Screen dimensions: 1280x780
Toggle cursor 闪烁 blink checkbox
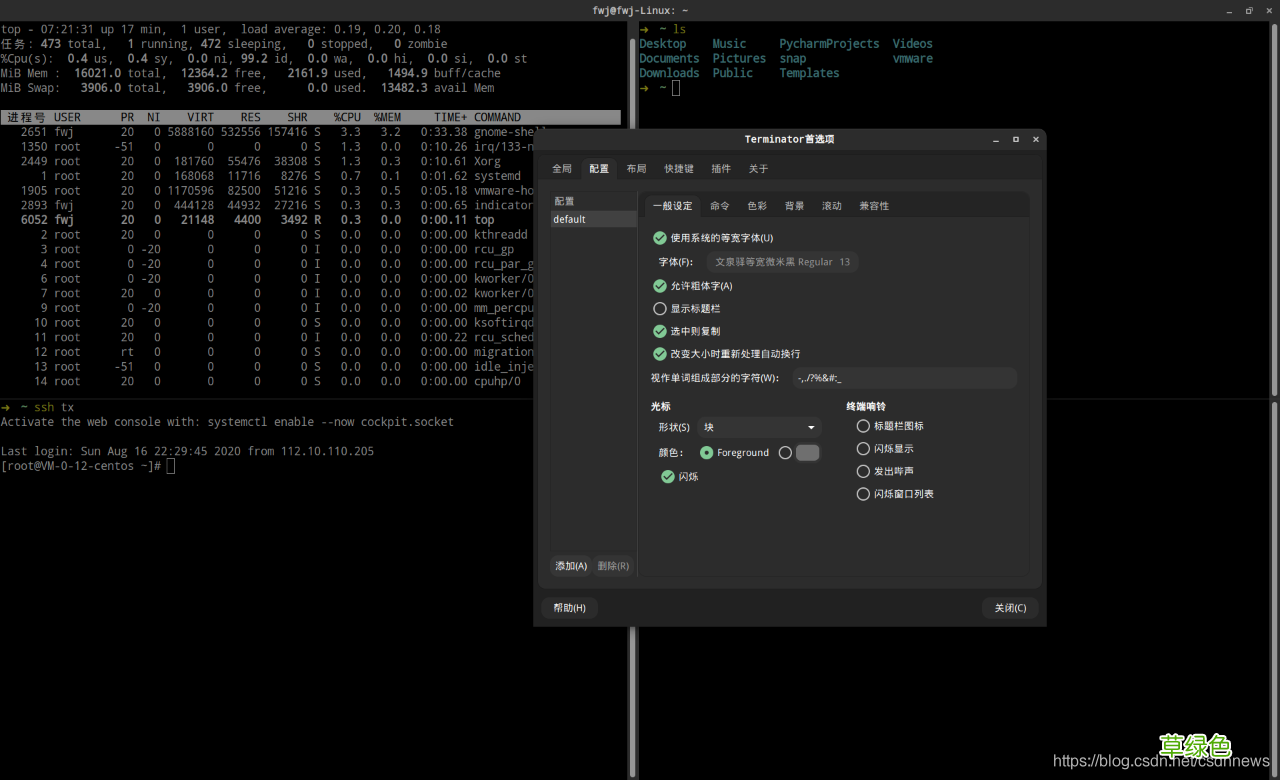click(x=668, y=477)
